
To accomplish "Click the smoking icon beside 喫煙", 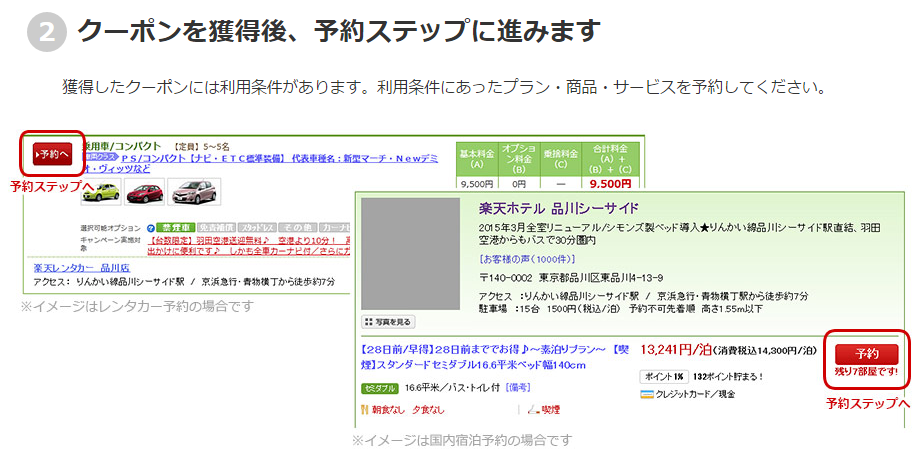I will (x=533, y=410).
